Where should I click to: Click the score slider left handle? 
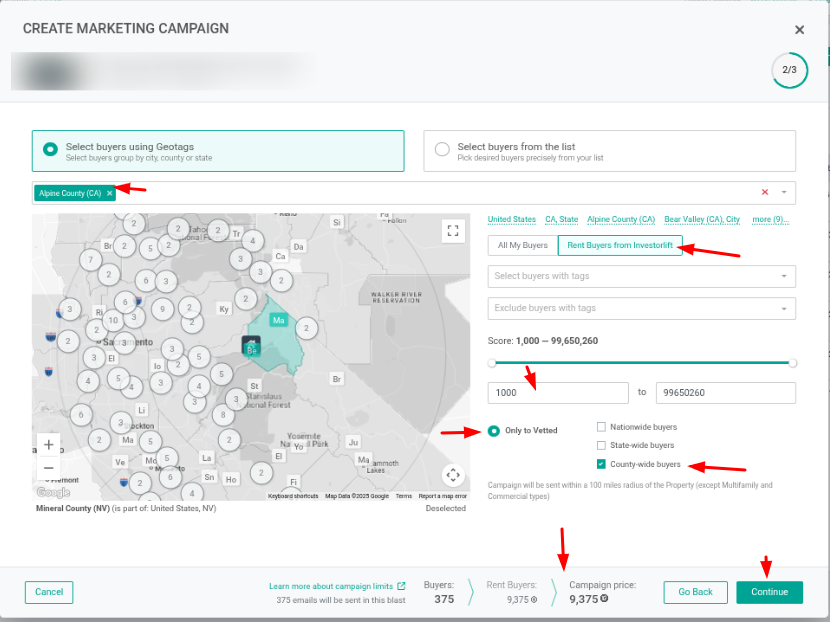click(492, 363)
